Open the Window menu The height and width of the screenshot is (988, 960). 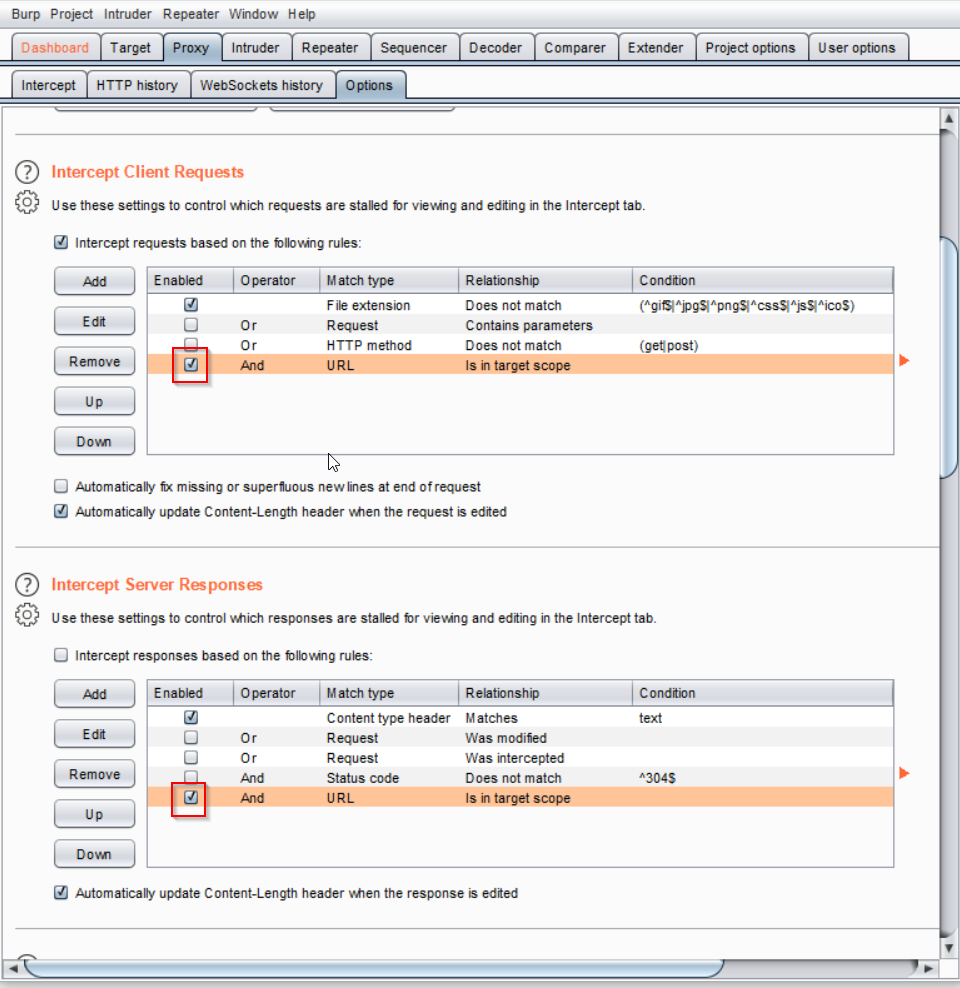253,14
